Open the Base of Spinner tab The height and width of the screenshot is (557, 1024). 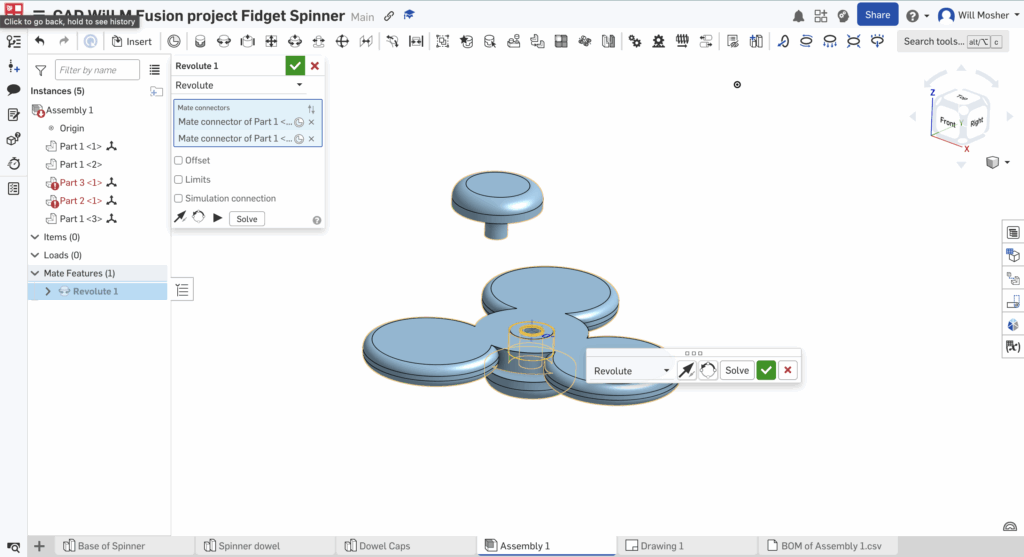pos(111,546)
